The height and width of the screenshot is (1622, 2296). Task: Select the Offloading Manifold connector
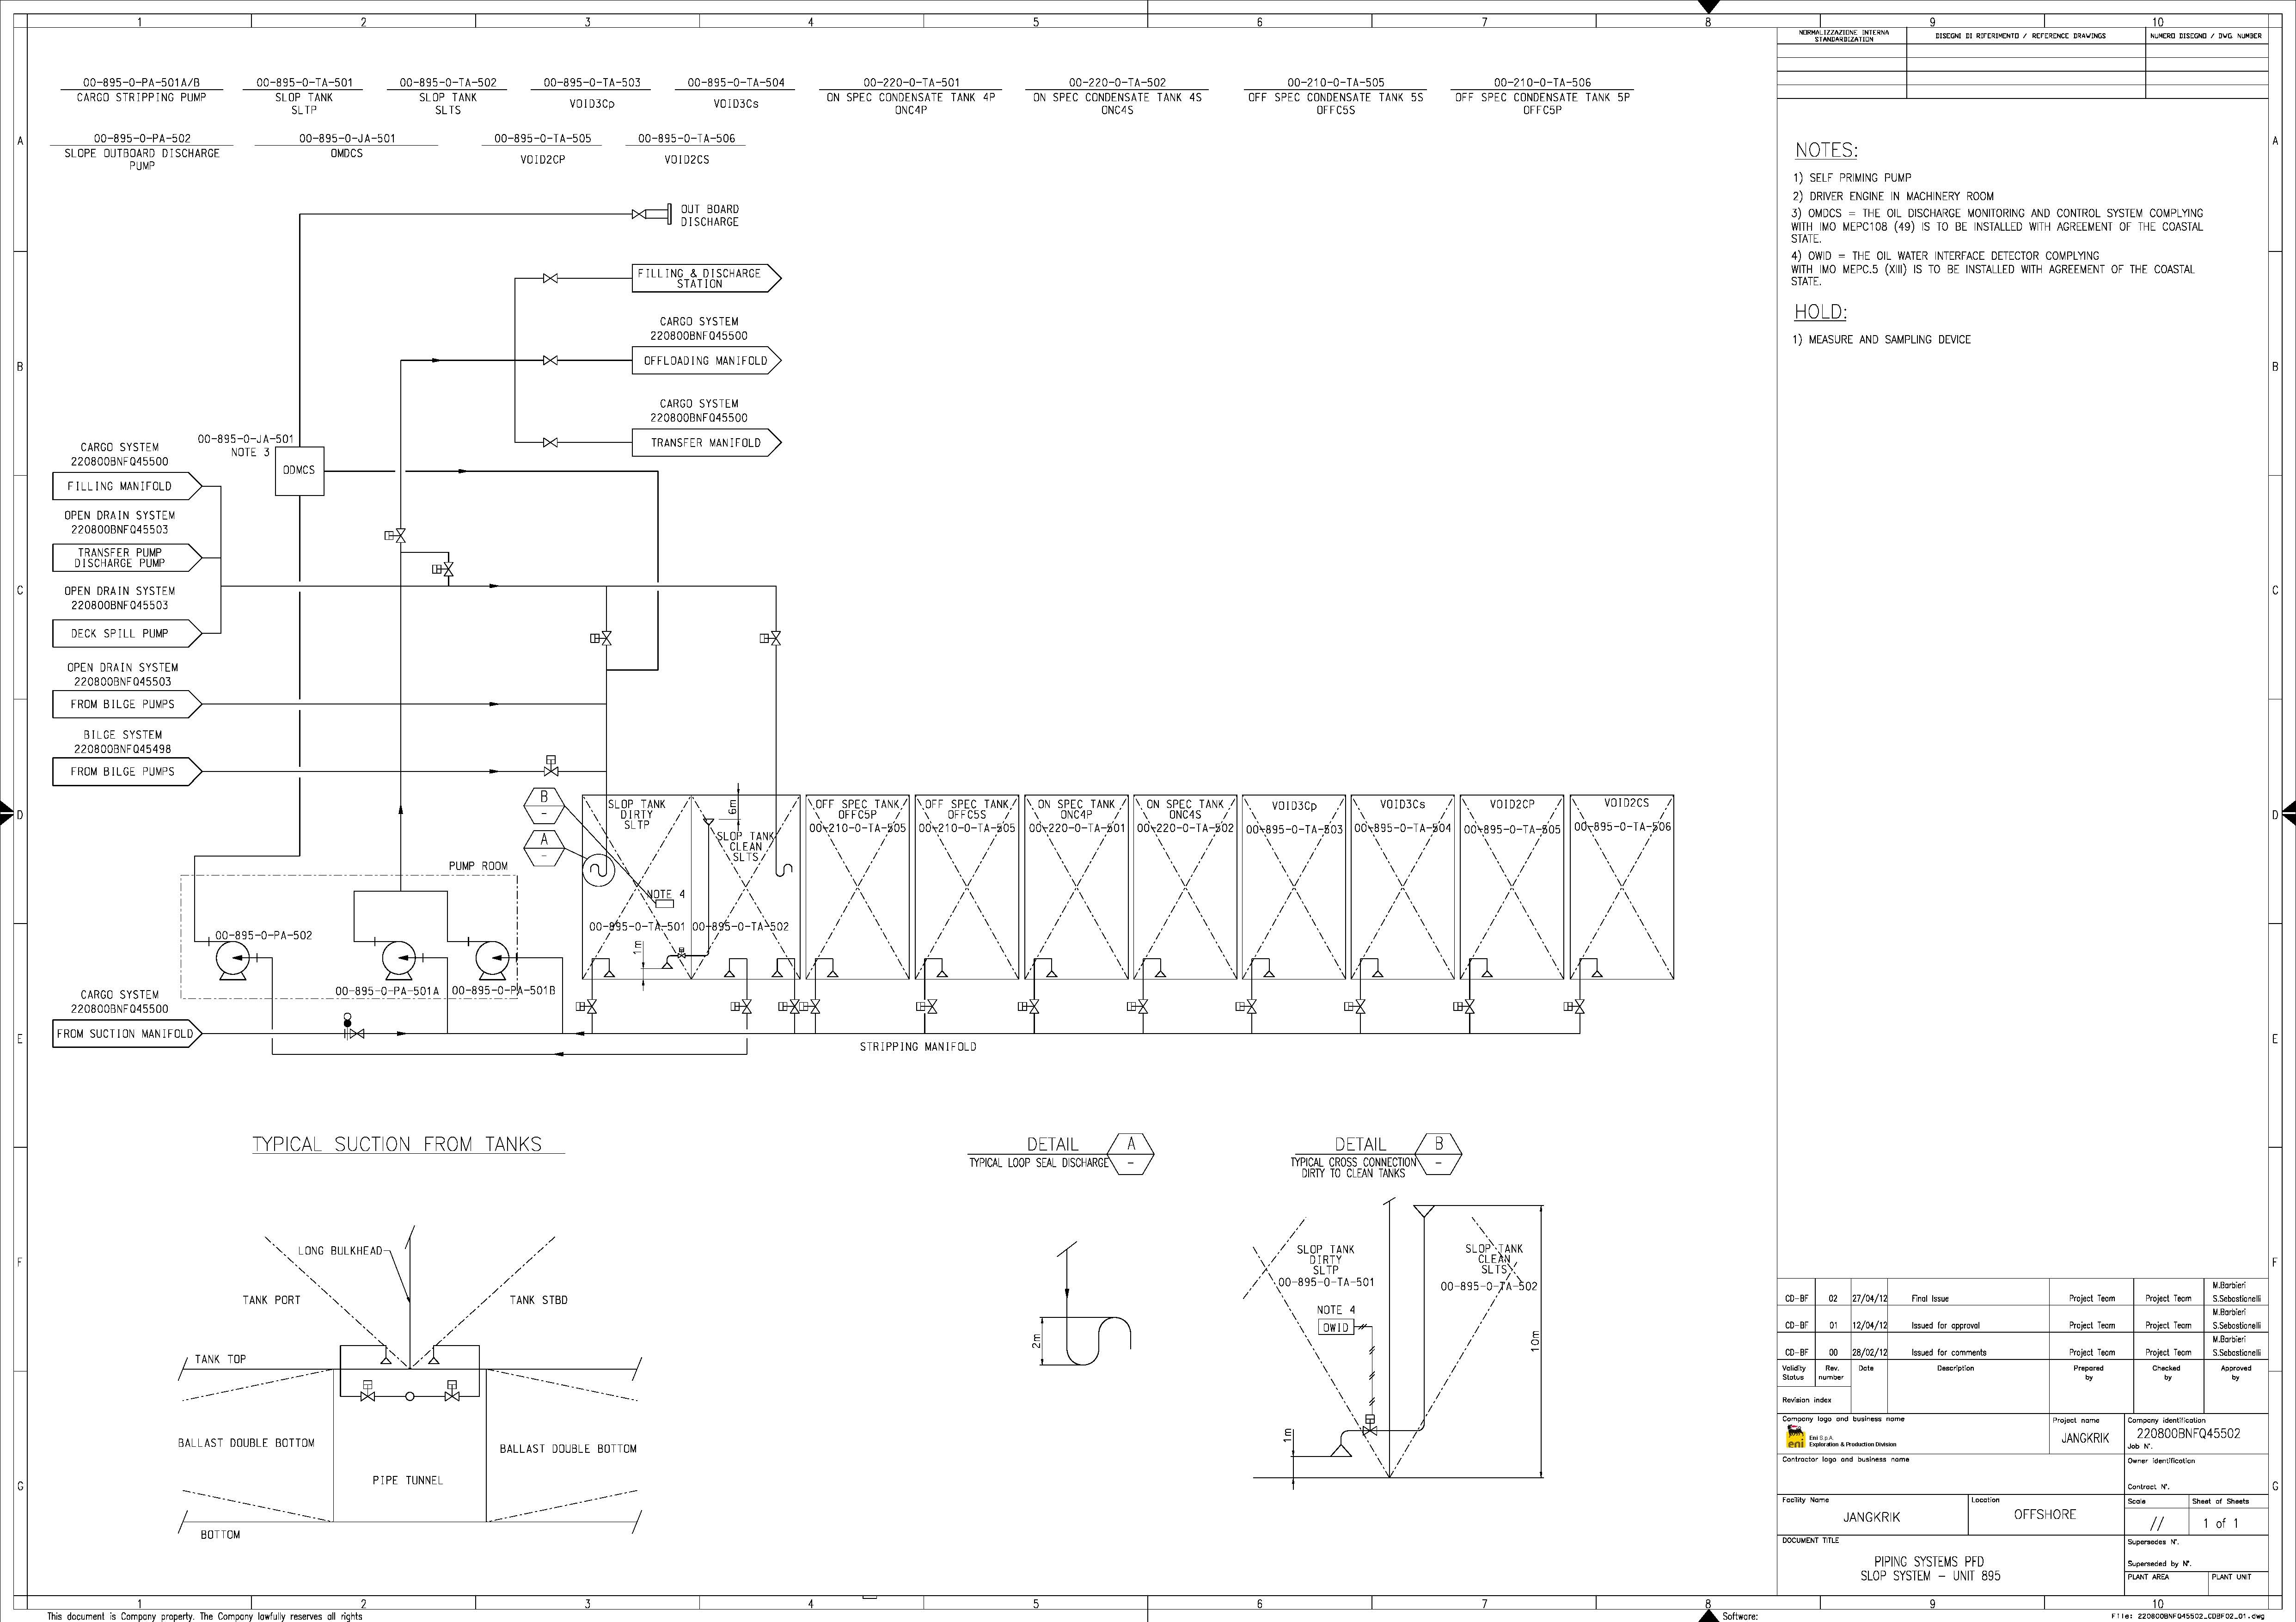(706, 360)
